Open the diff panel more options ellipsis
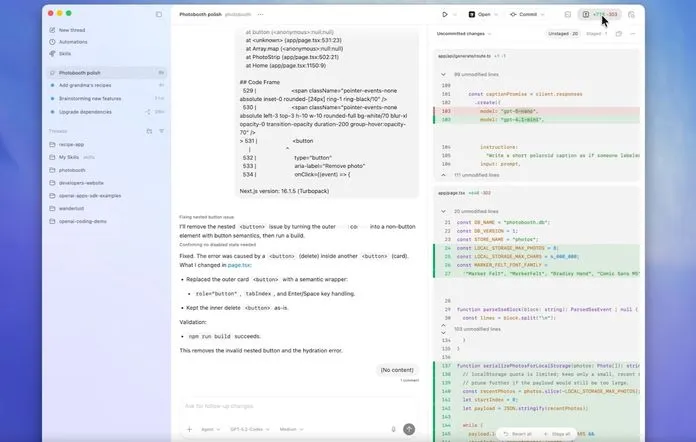Viewport: 696px width, 442px height. click(x=634, y=33)
